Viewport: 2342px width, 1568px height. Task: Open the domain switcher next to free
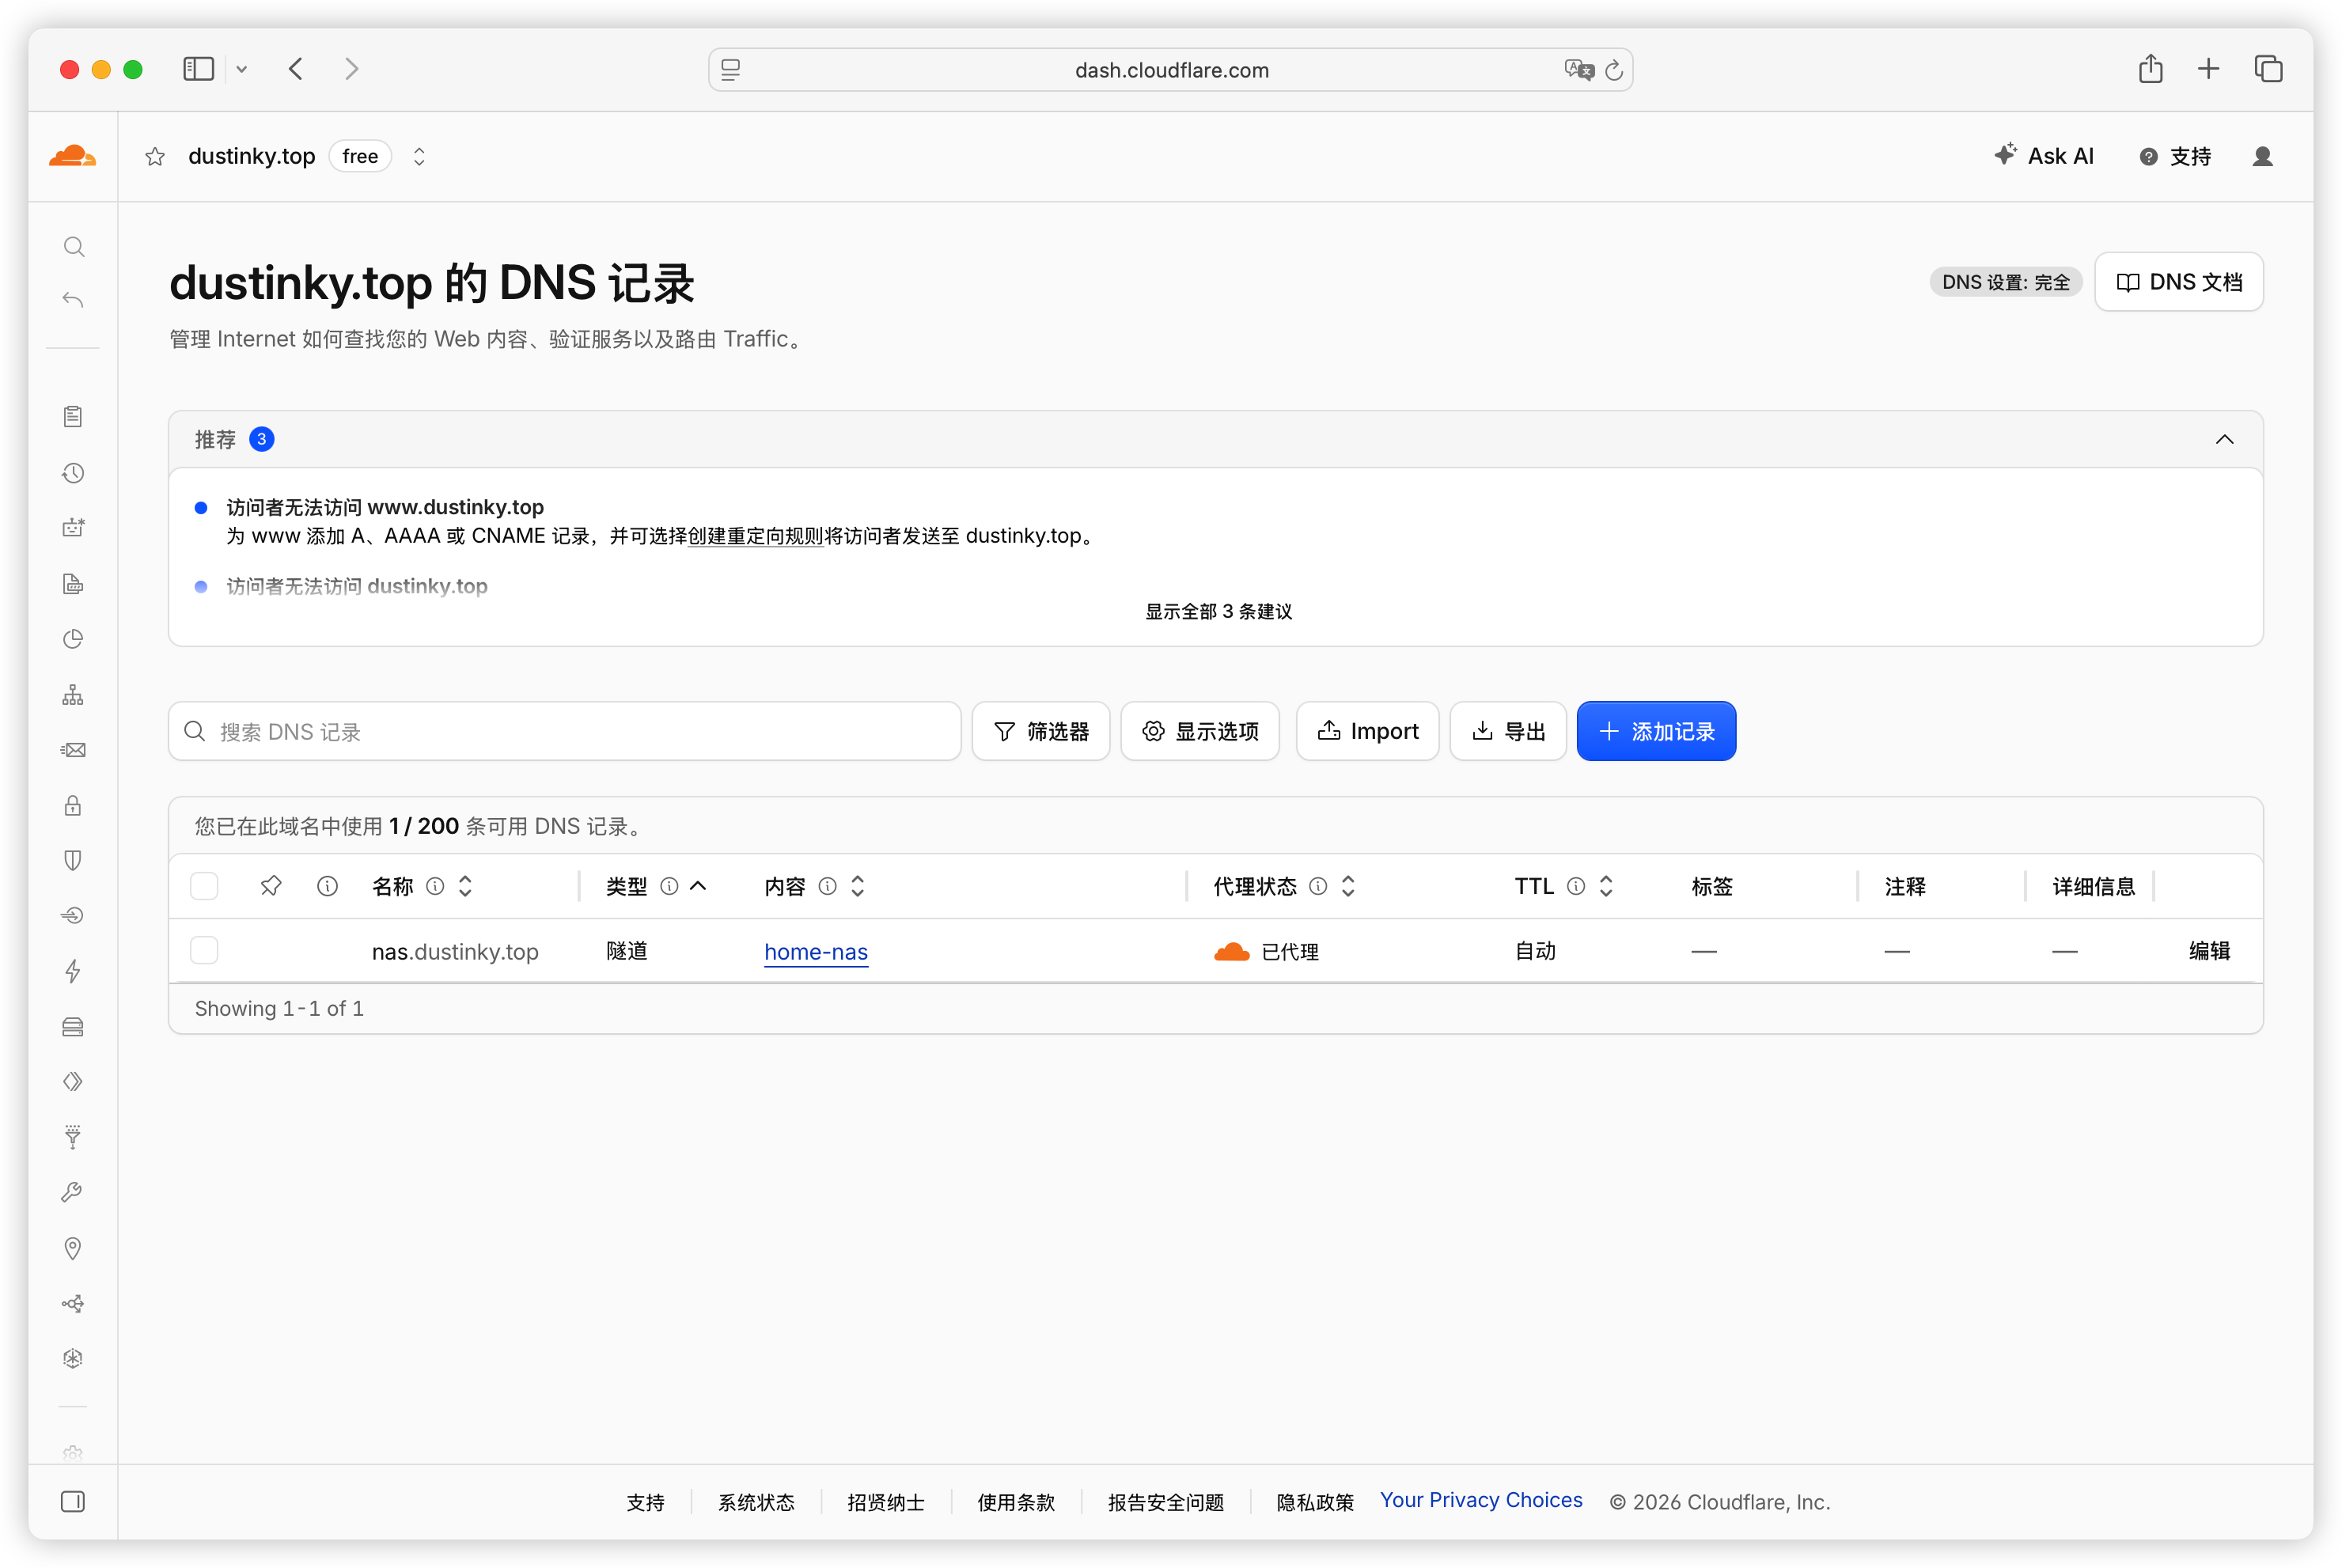(x=419, y=156)
